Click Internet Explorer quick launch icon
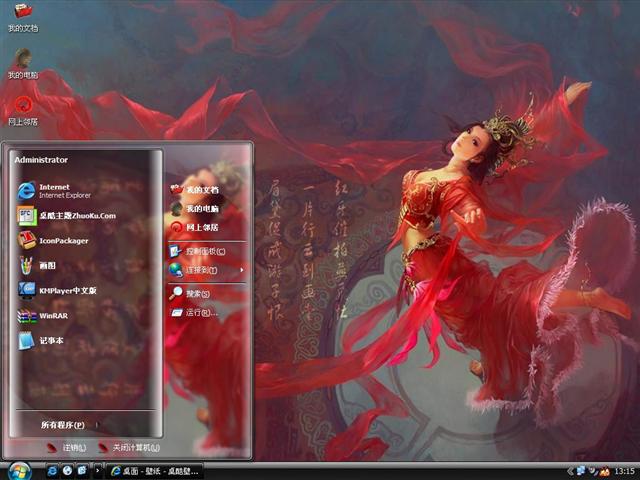Viewport: 640px width, 480px height. 52,471
